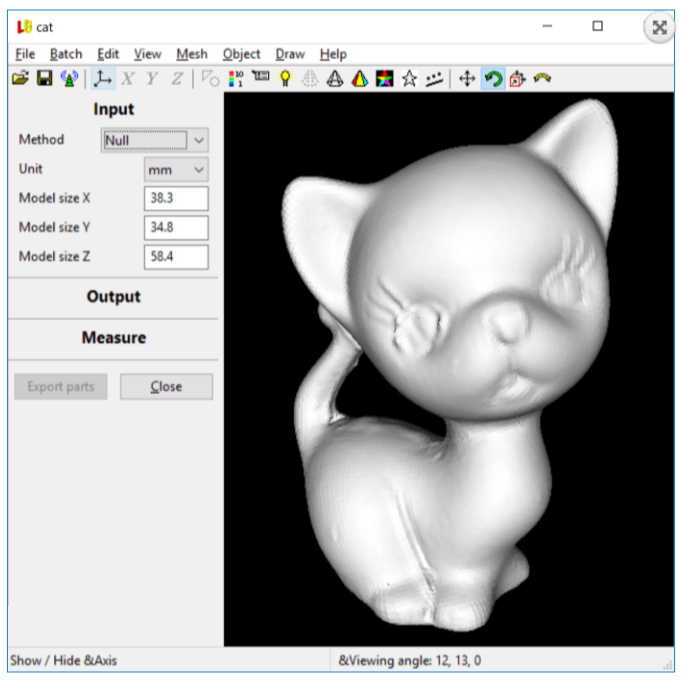
Task: Click the shapes square-circle toolbar icon
Action: pyautogui.click(x=211, y=79)
